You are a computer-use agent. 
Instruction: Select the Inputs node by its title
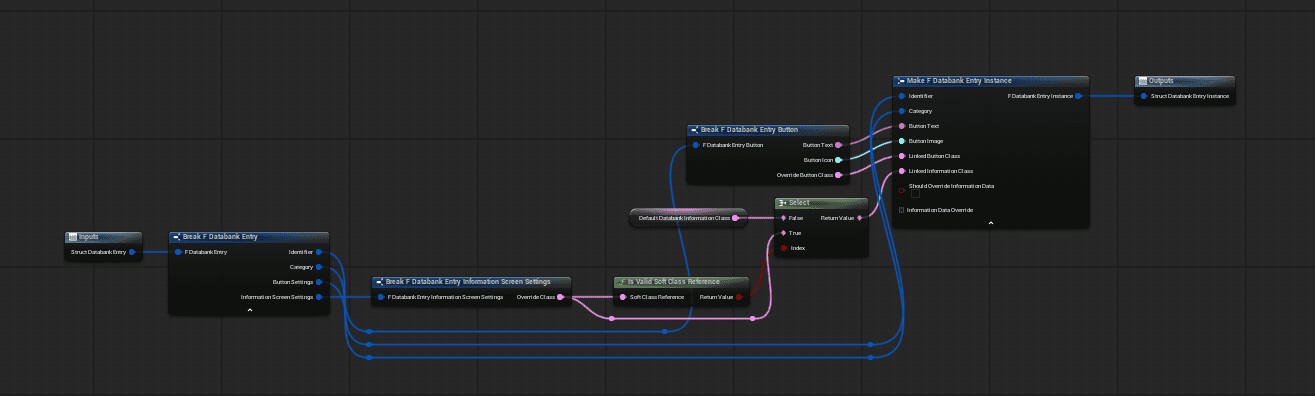[x=104, y=237]
